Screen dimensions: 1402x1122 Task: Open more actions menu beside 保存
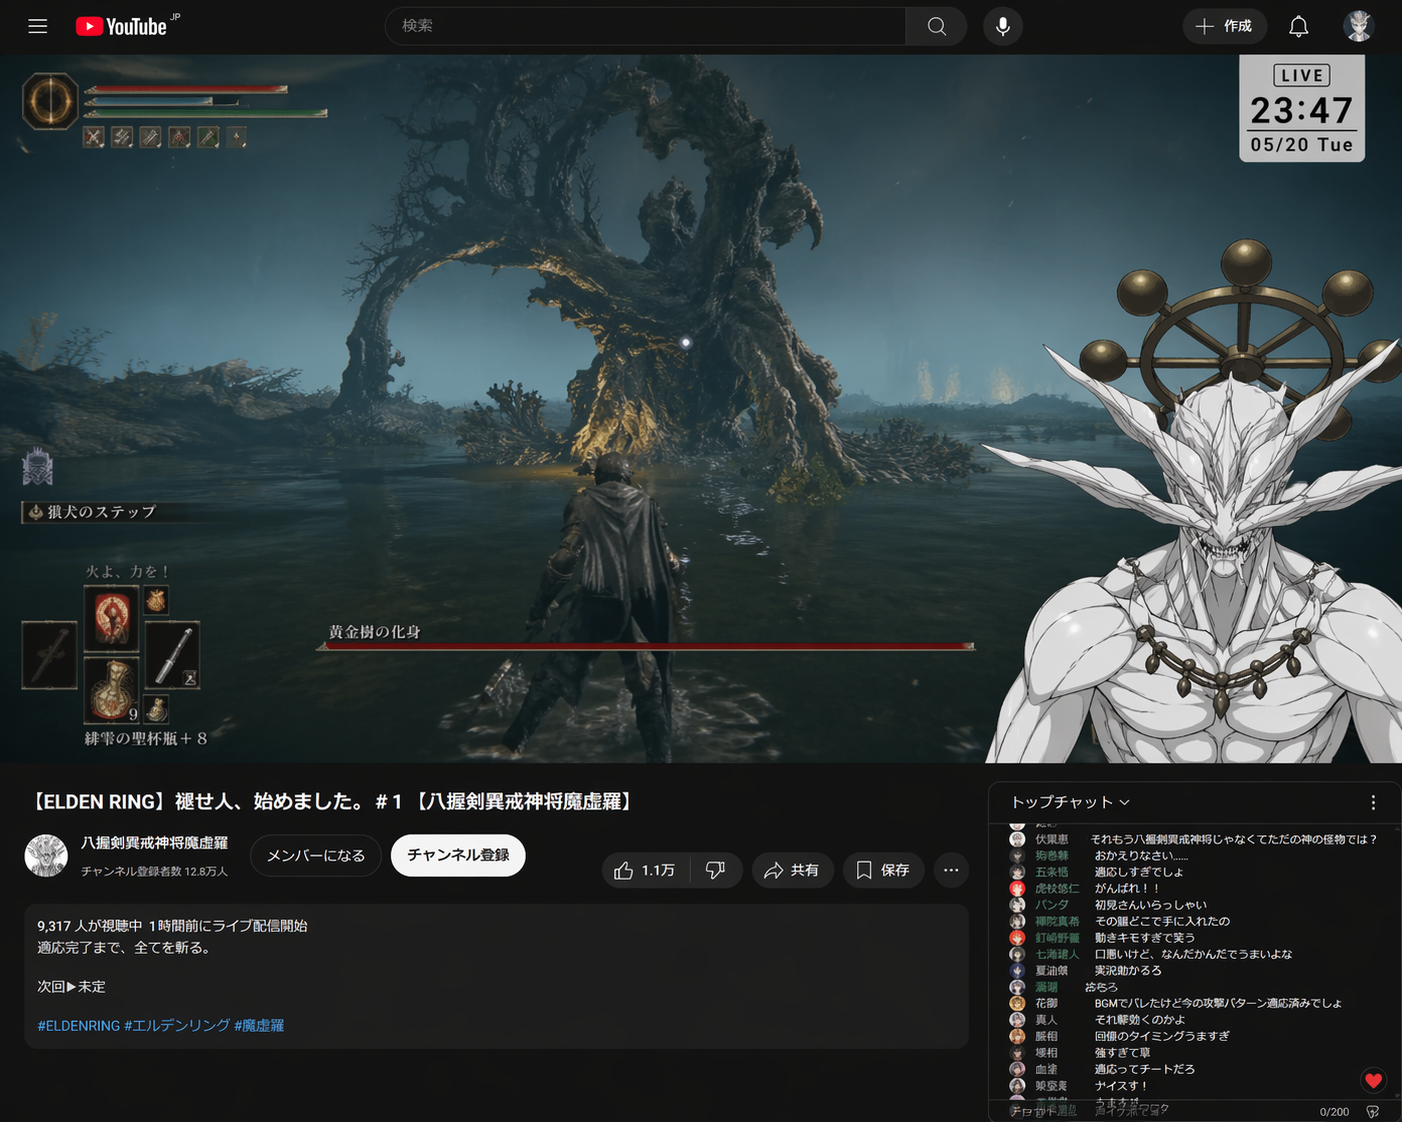pos(951,870)
